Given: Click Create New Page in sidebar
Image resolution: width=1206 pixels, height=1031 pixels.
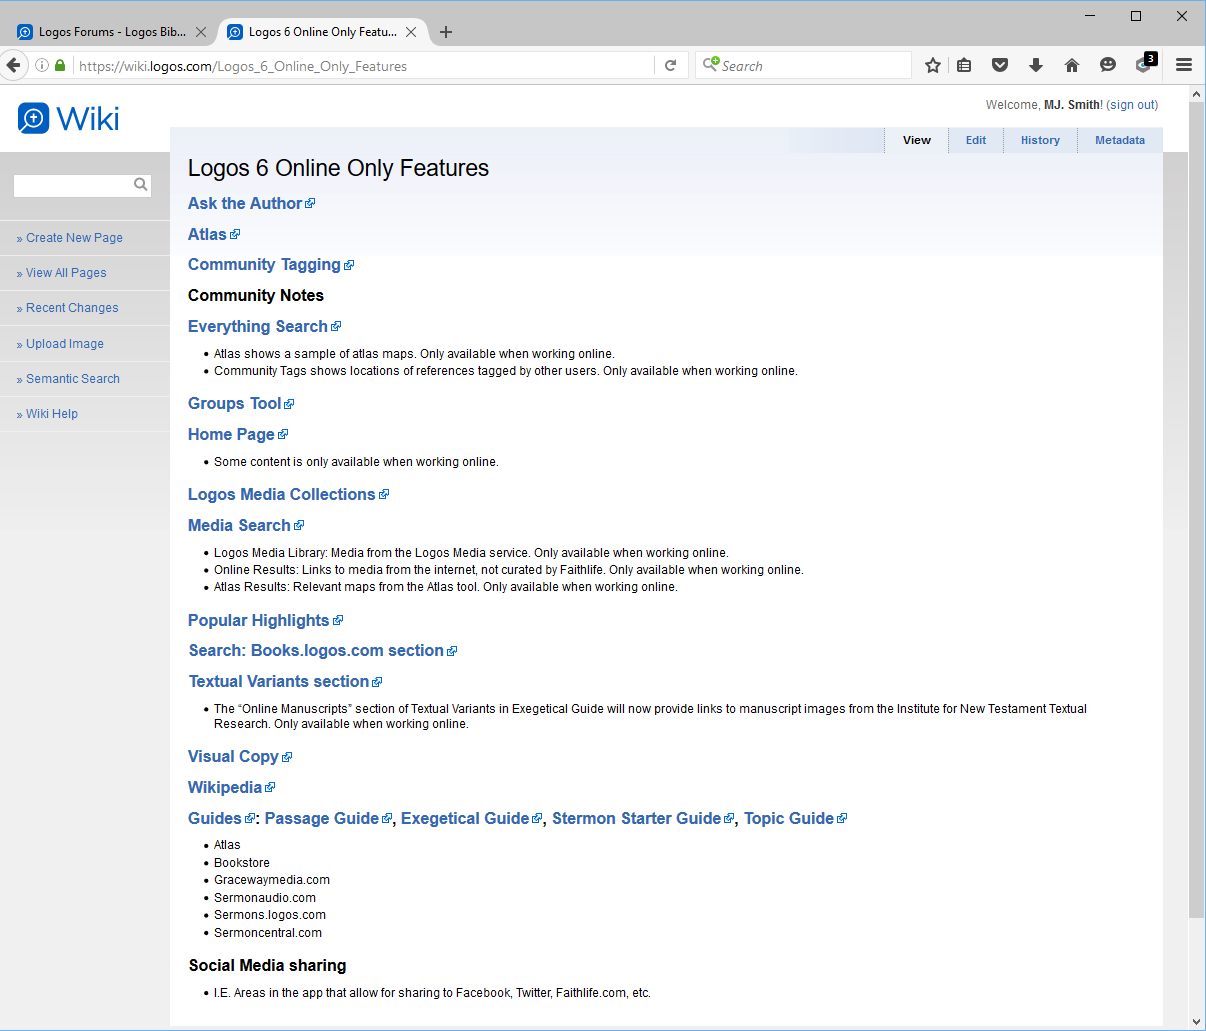Looking at the screenshot, I should point(74,238).
